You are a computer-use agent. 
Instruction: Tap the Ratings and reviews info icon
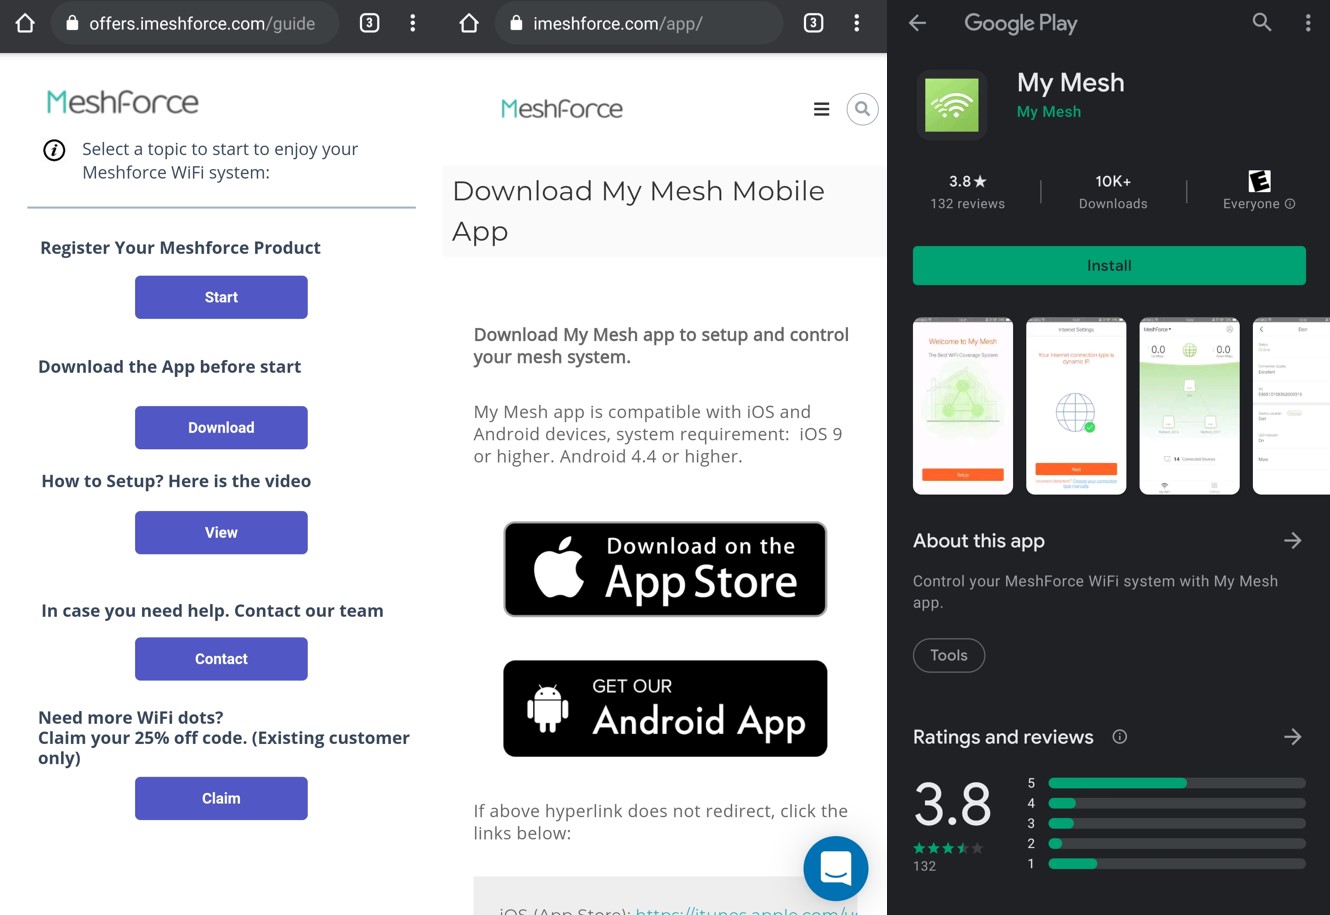tap(1120, 737)
